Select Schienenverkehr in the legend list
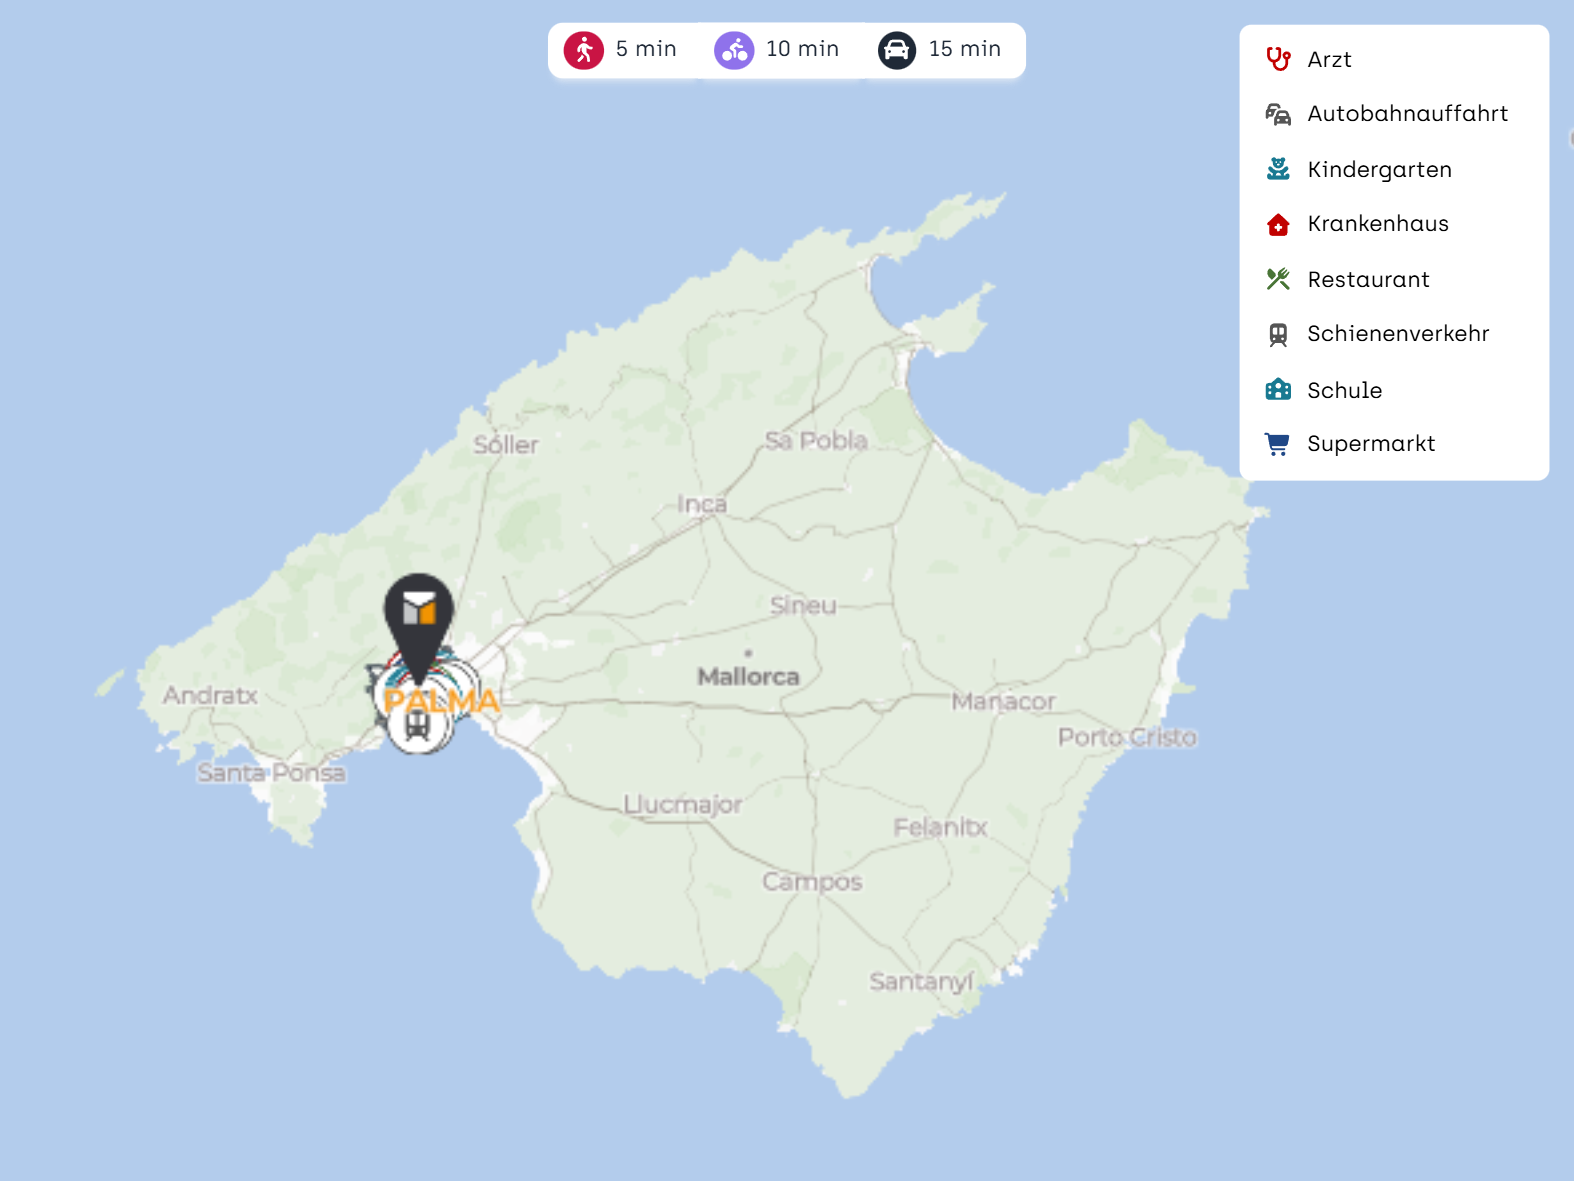The height and width of the screenshot is (1181, 1574). (1397, 334)
